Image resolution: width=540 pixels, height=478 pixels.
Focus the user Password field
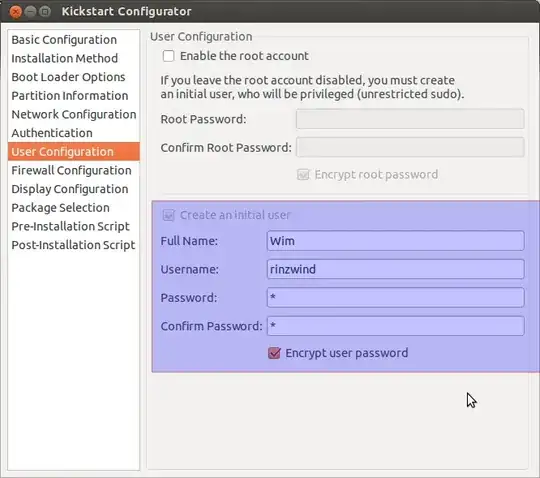point(395,298)
